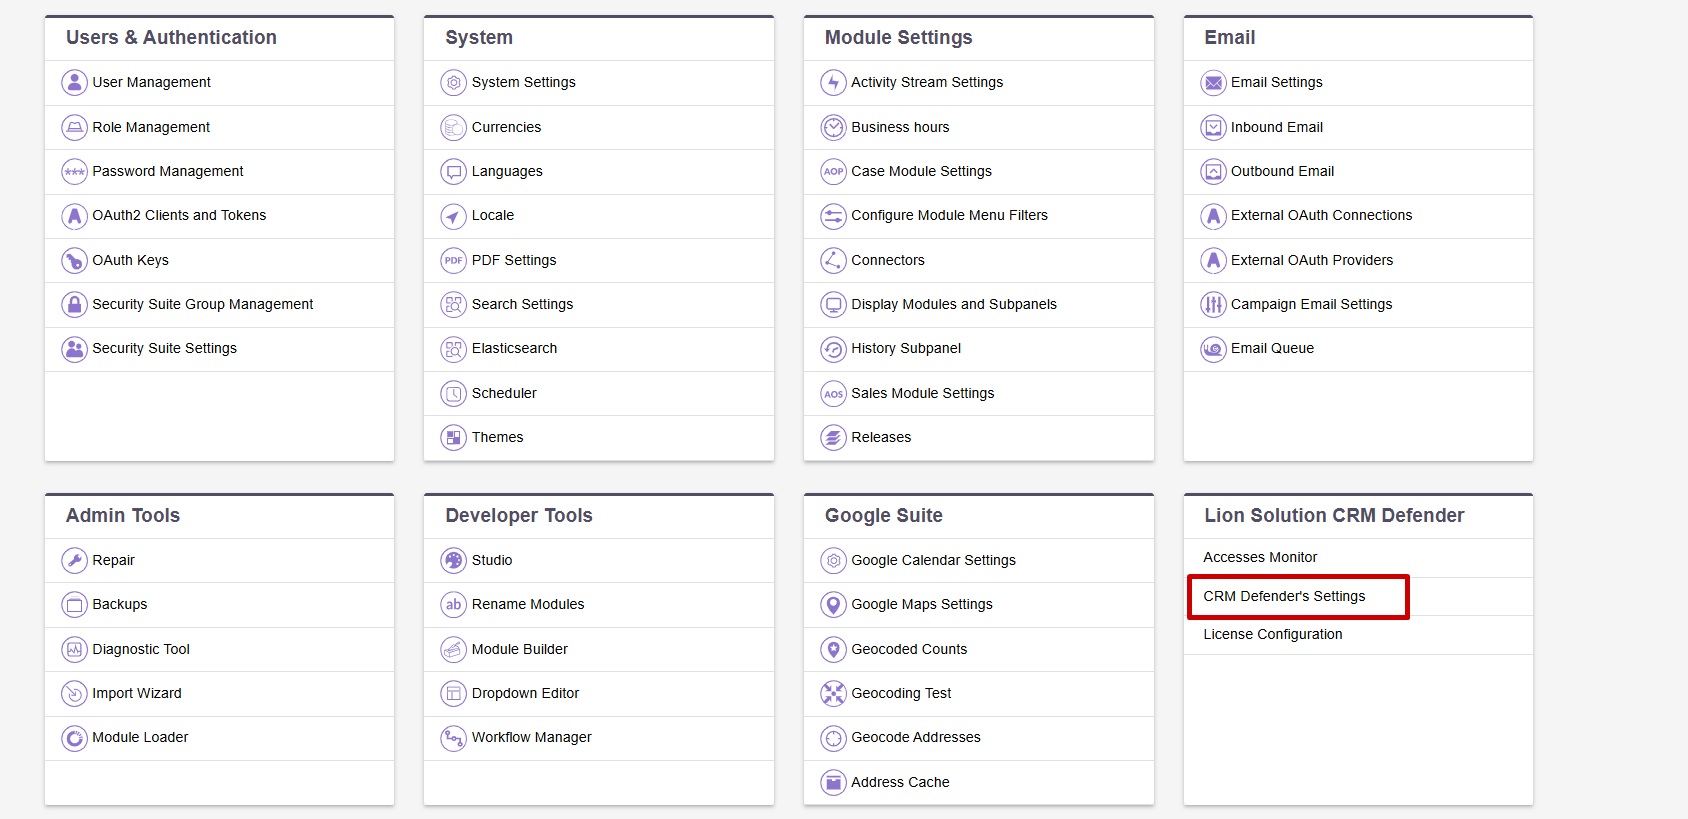Image resolution: width=1688 pixels, height=819 pixels.
Task: Click the Password Management icon
Action: click(x=74, y=171)
